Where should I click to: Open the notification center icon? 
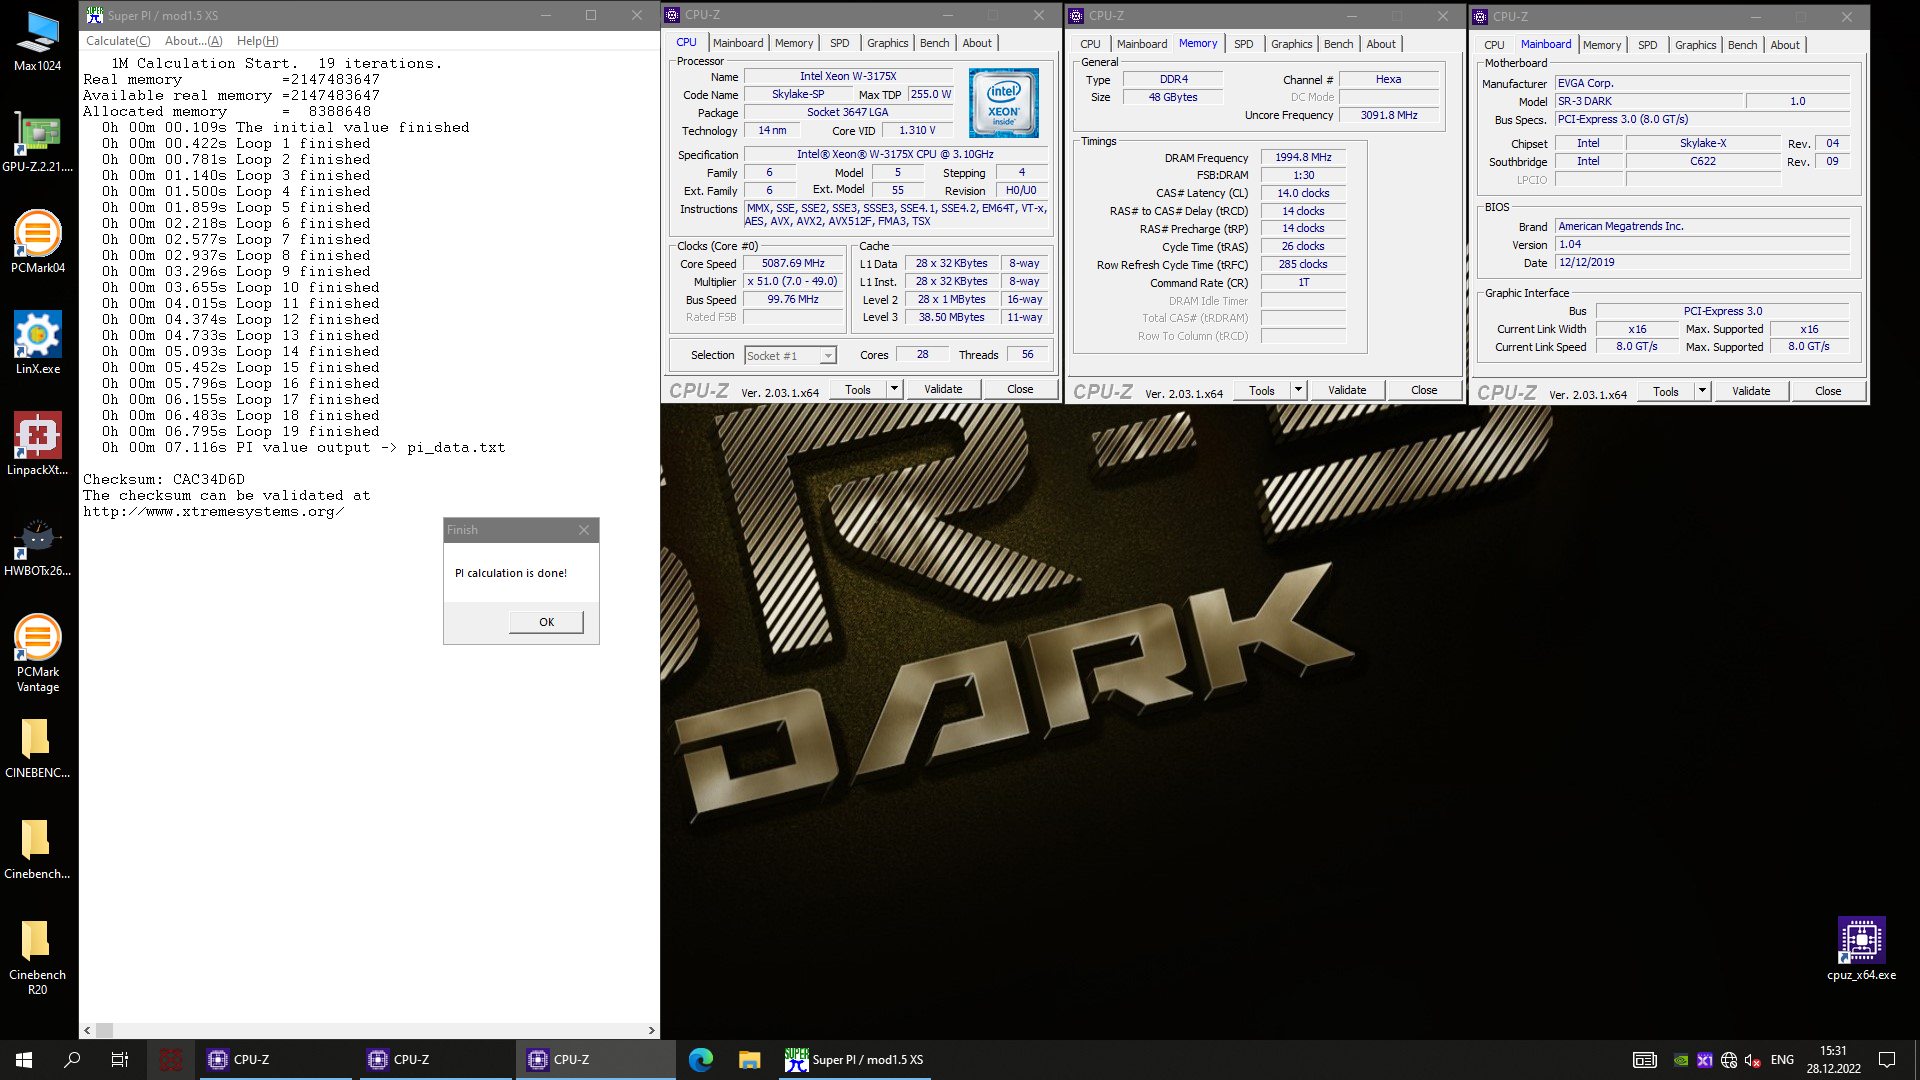point(1887,1060)
